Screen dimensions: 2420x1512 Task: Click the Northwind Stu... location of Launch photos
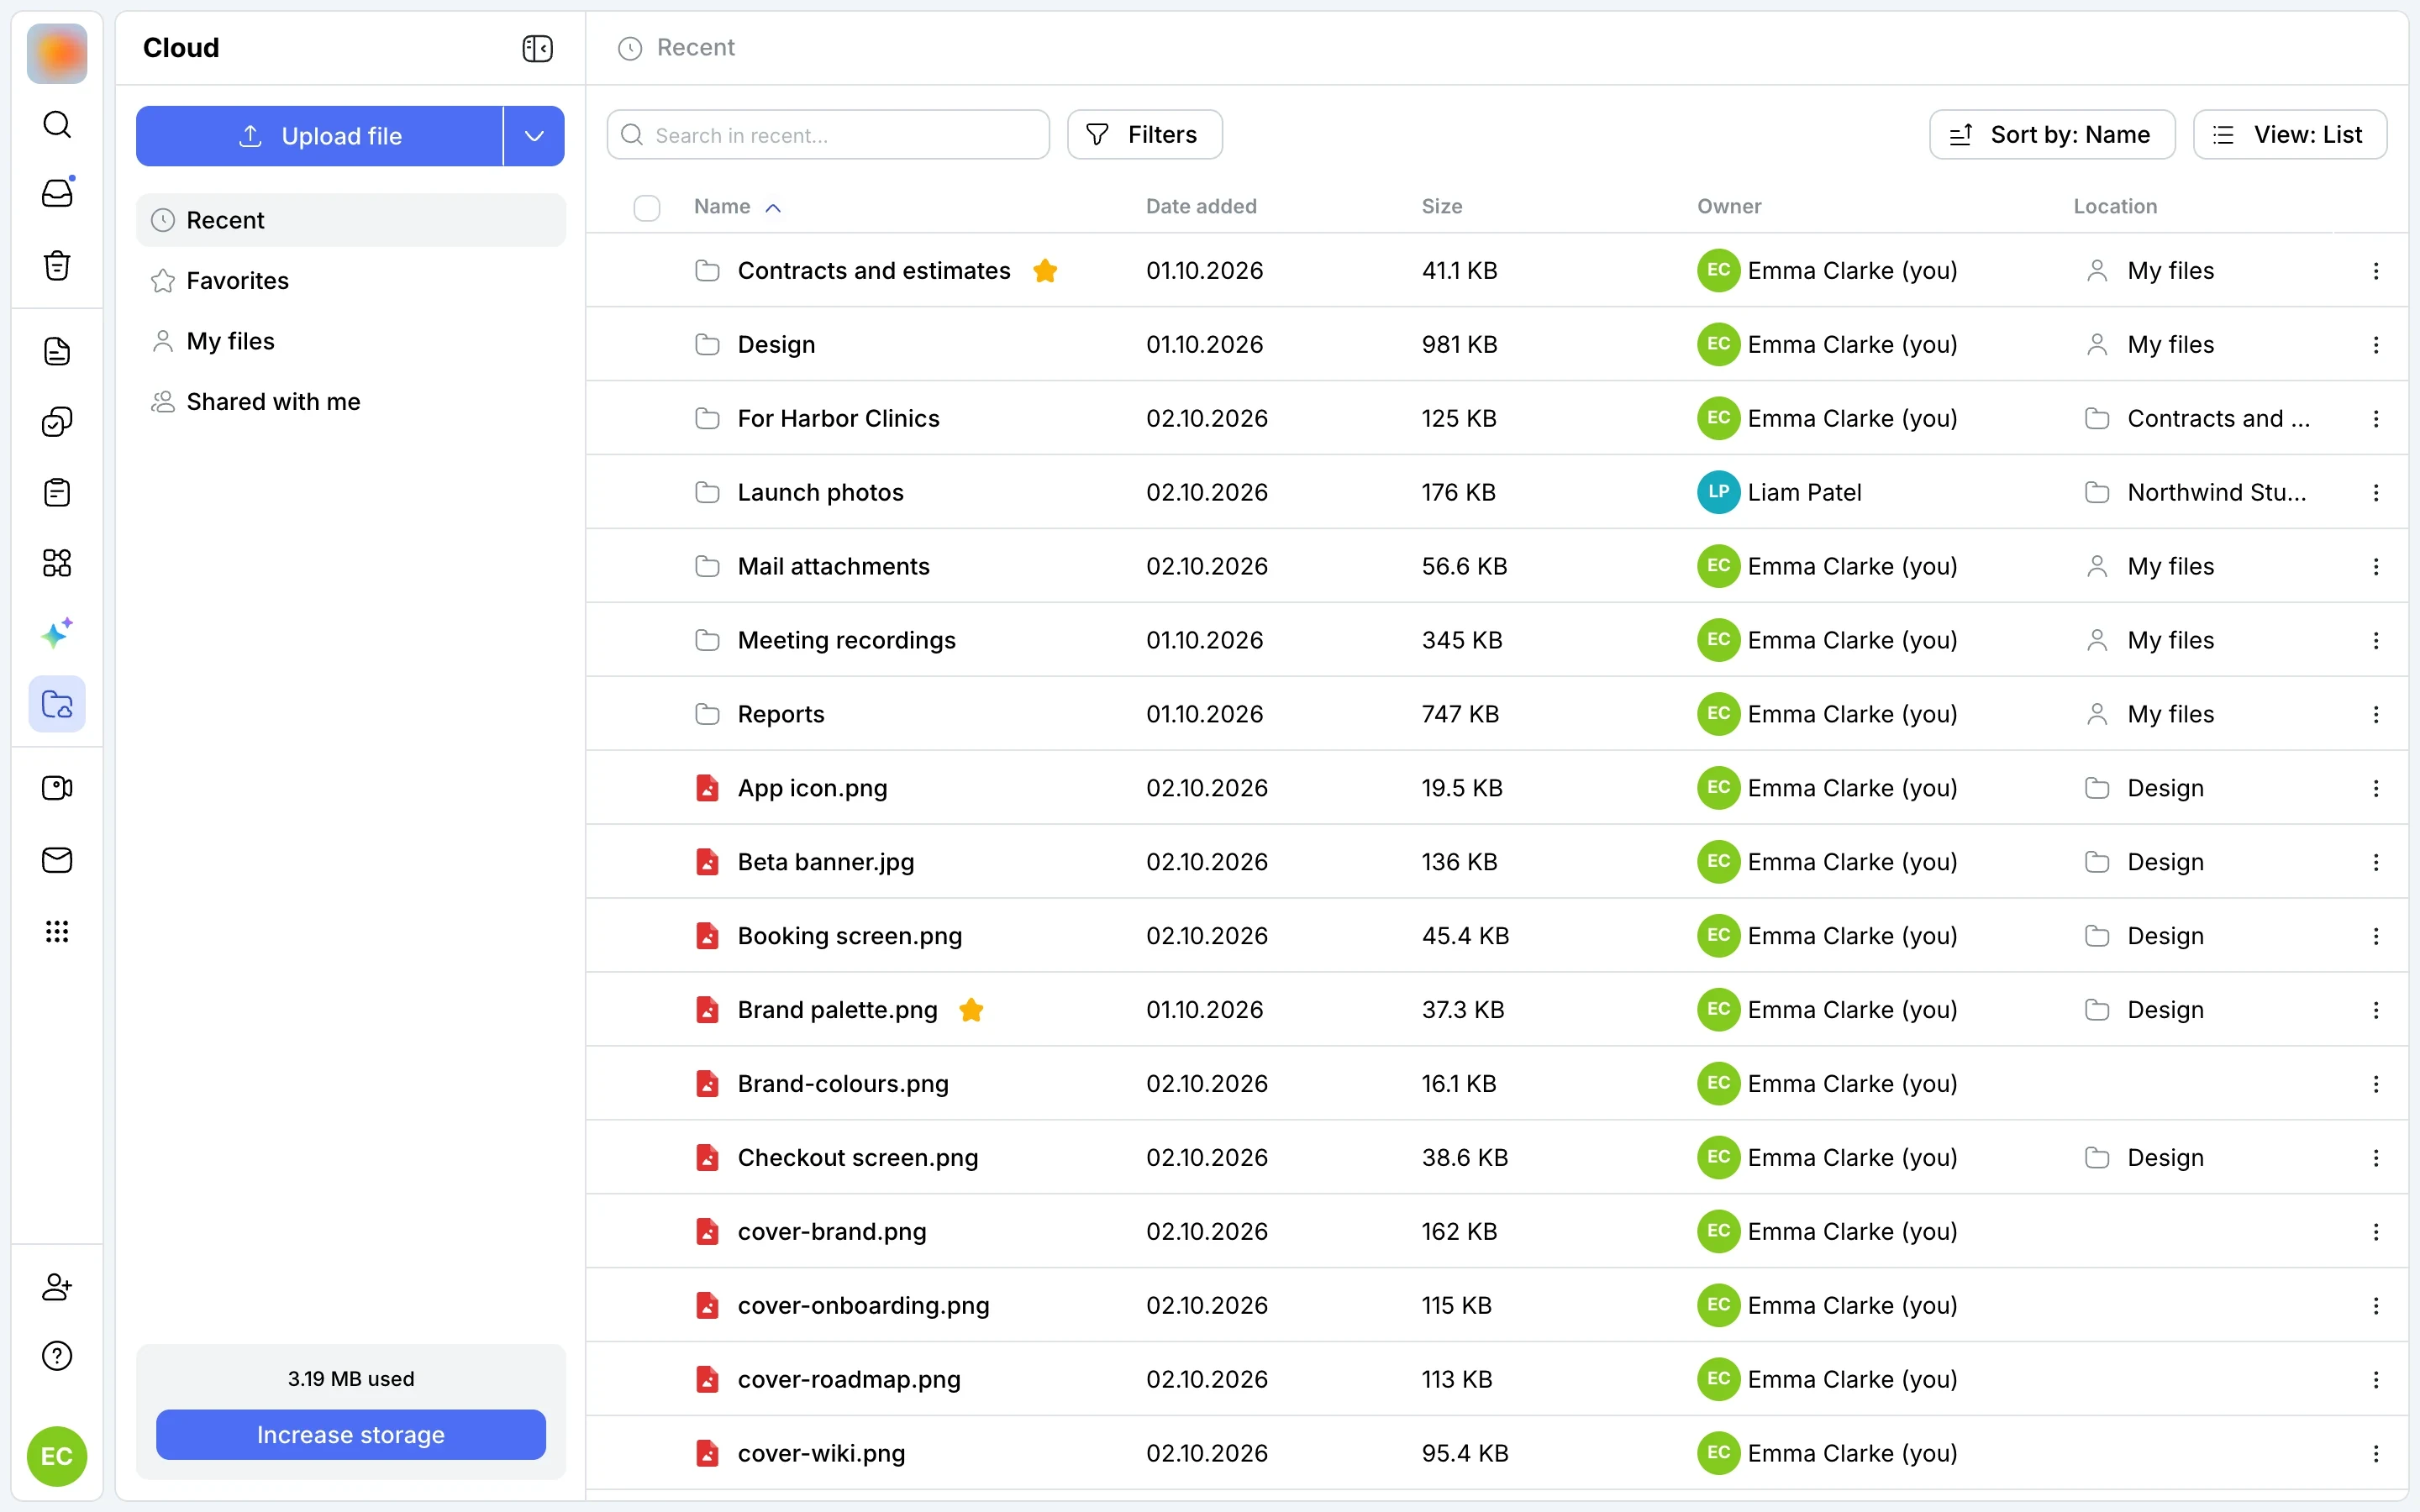pos(2216,492)
